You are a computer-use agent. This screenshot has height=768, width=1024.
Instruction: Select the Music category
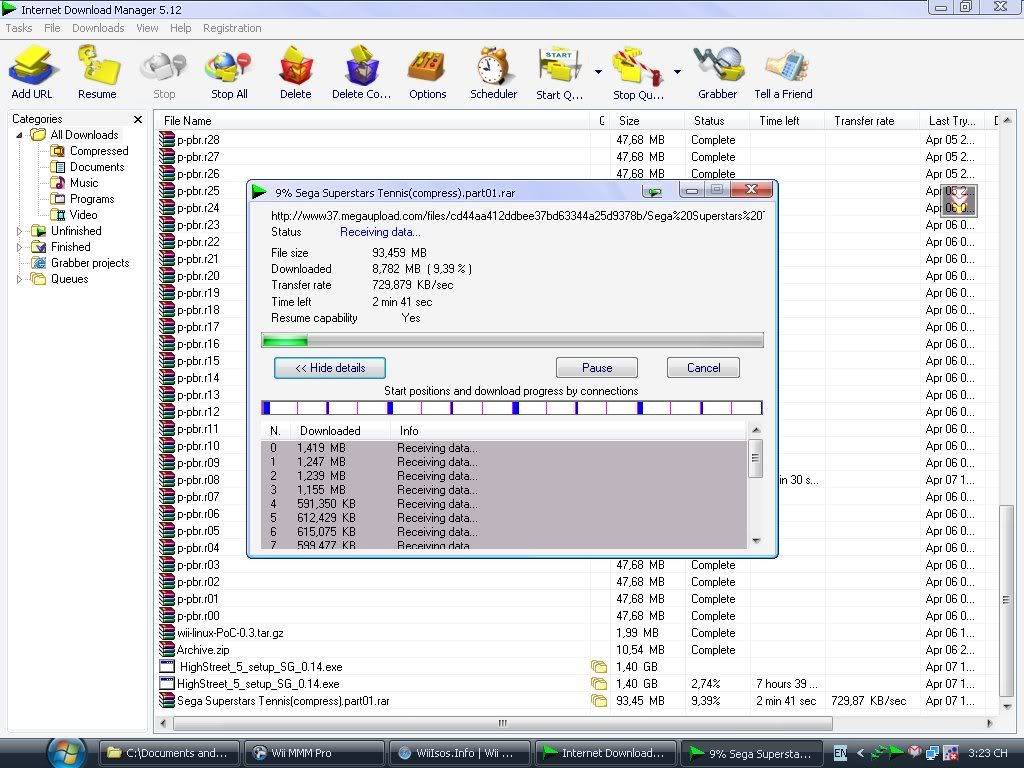pyautogui.click(x=74, y=183)
